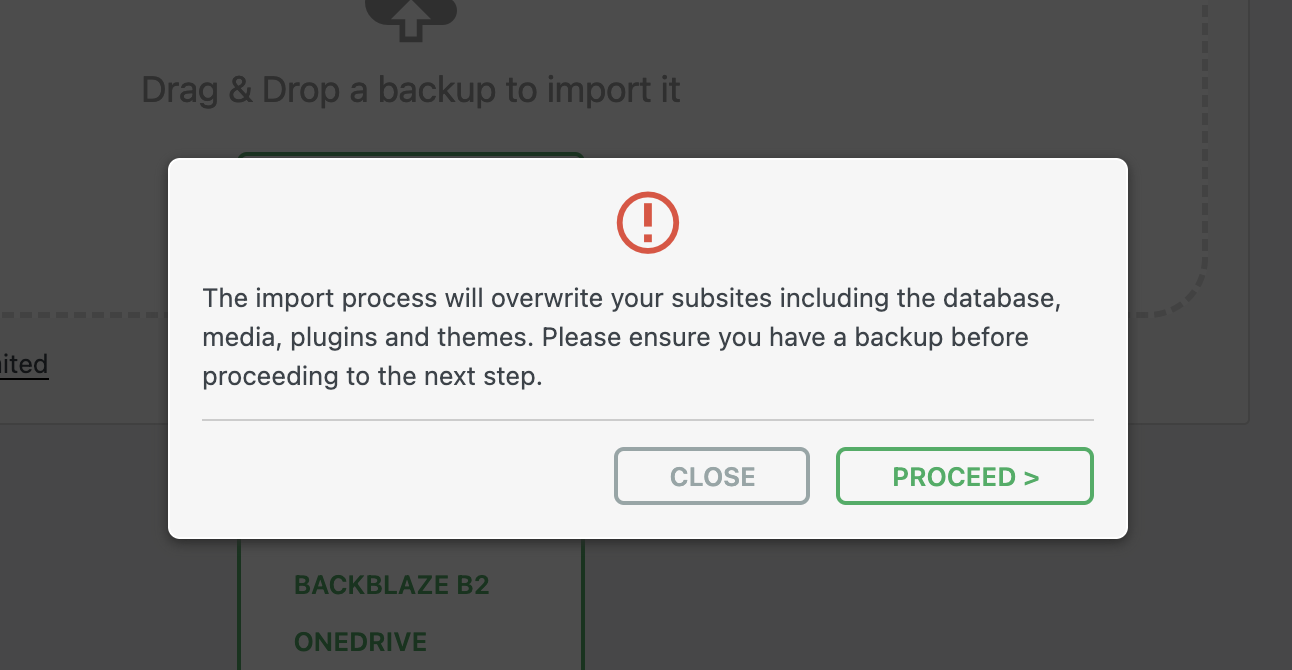Click the PROCEED button
This screenshot has height=670, width=1292.
pos(964,476)
